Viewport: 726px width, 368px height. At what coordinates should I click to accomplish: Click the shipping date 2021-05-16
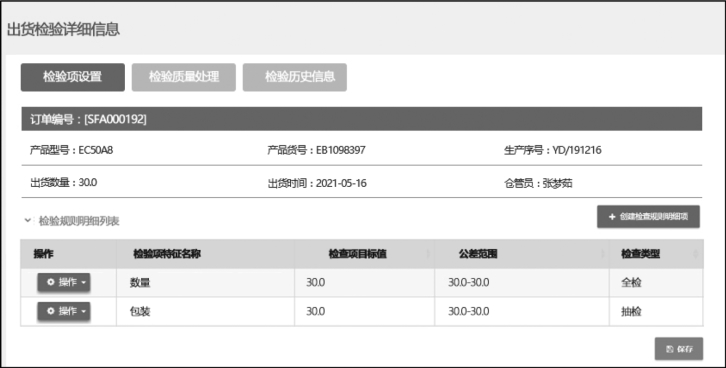(341, 183)
